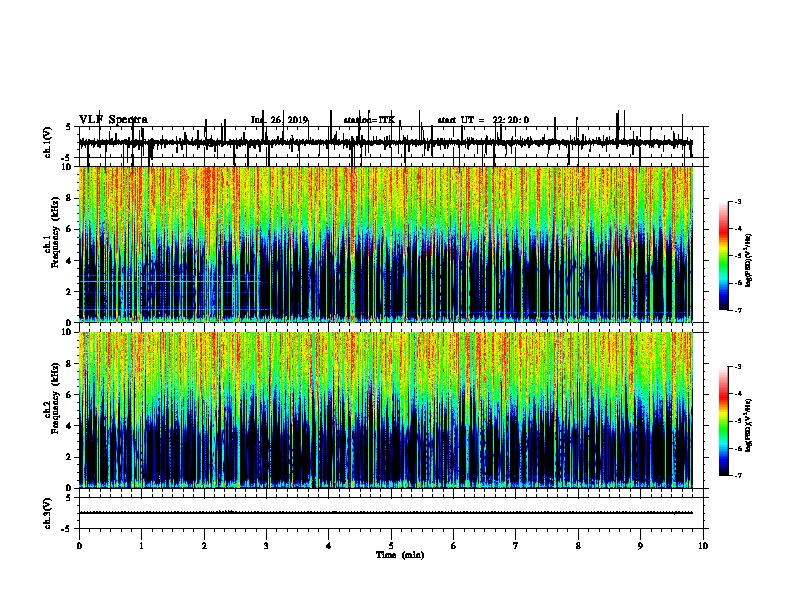Click the "8" kHz tick on ch.2 spectrogram

70,364
